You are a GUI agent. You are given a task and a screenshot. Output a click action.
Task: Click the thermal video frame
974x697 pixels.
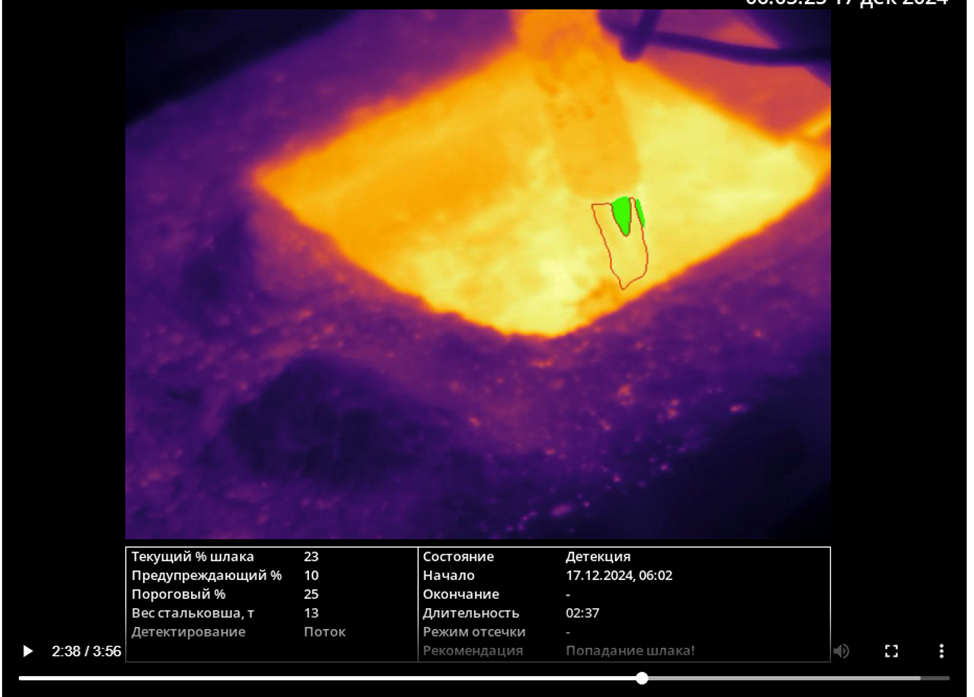pyautogui.click(x=478, y=274)
